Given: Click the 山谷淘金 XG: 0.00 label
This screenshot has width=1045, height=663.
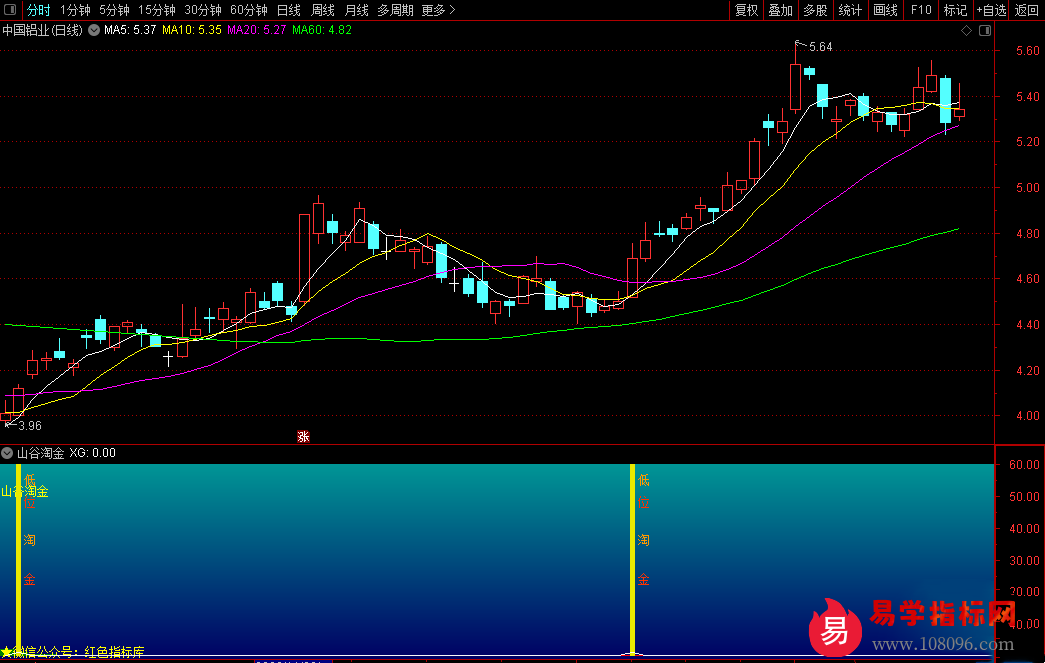Looking at the screenshot, I should click(x=66, y=453).
